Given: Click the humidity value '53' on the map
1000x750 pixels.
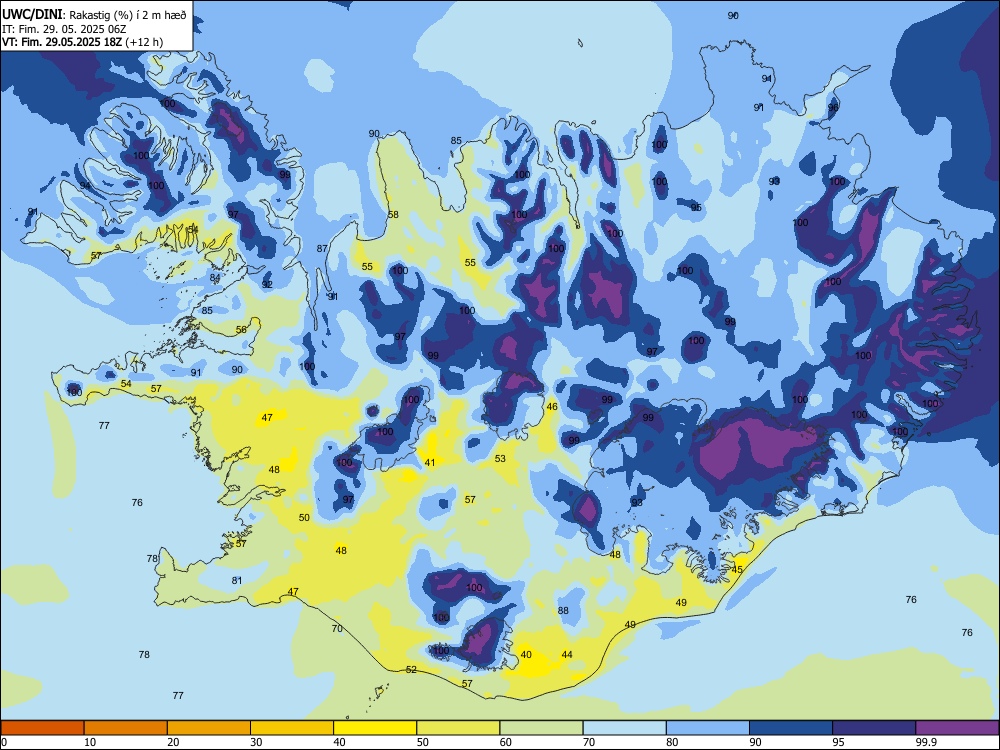Looking at the screenshot, I should [x=500, y=459].
